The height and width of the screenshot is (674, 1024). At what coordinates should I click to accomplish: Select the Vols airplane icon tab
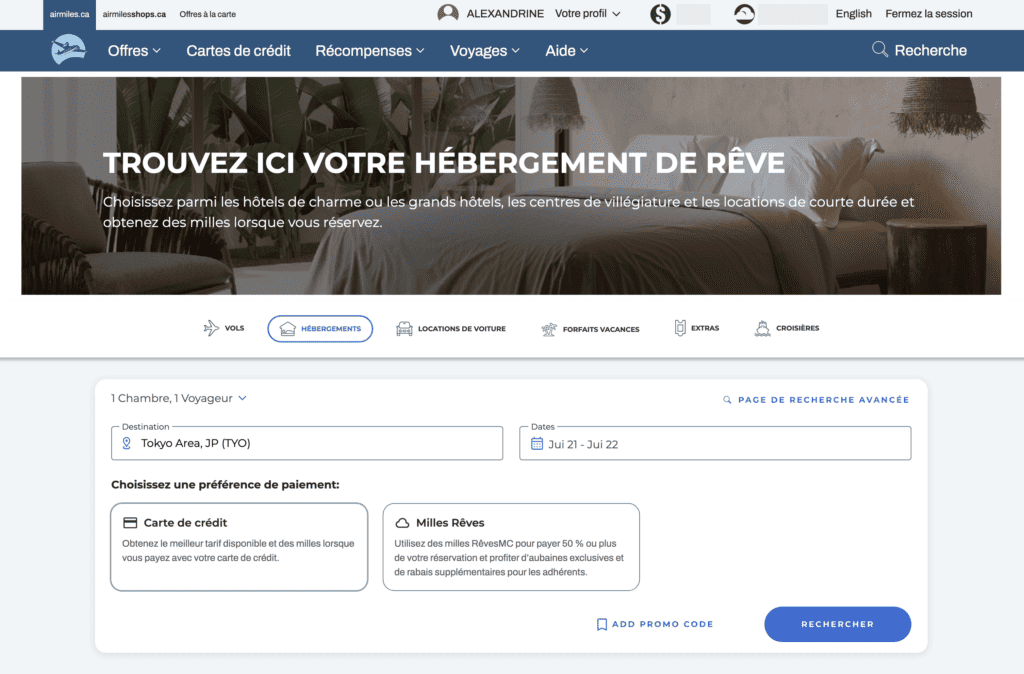coord(211,327)
